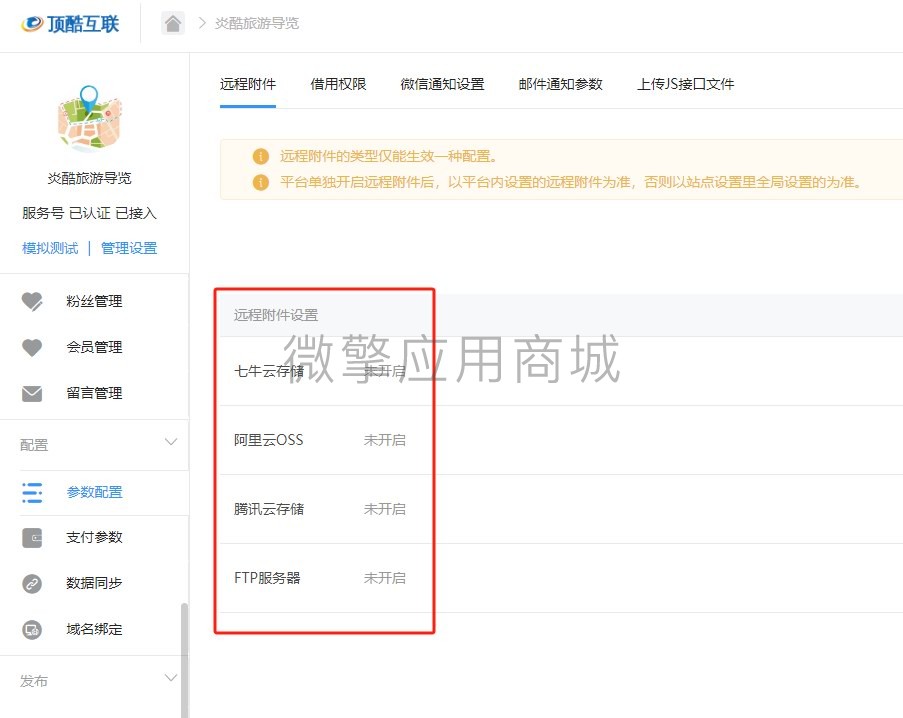Open the 微信通知设置 tab

click(442, 84)
